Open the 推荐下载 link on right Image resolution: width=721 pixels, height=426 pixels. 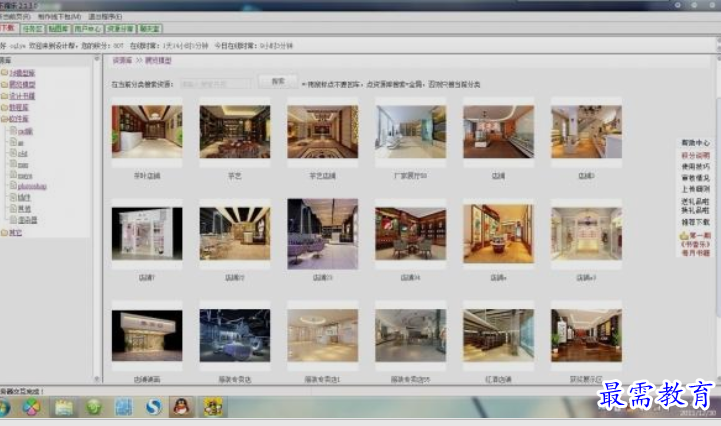point(695,222)
